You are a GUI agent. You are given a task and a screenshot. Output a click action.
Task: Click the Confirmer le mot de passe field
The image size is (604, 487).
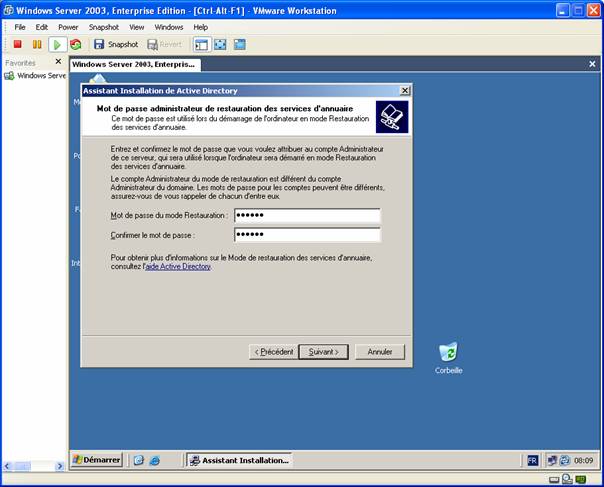(x=307, y=234)
